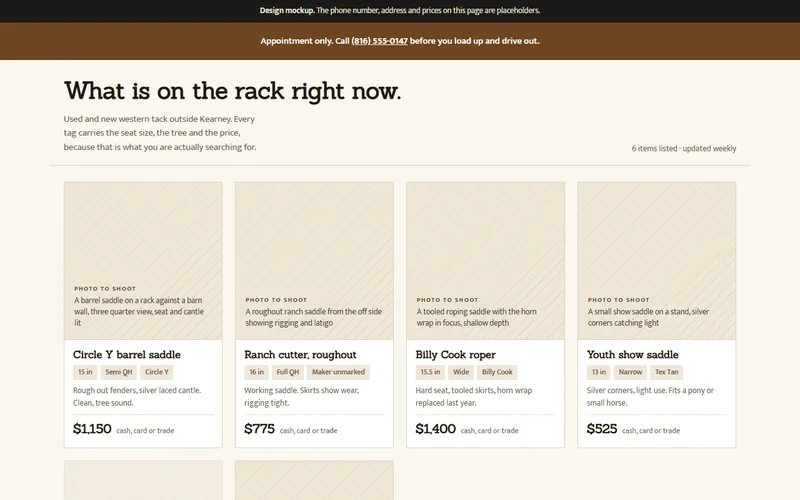Click the 'What is on the rack right now.' heading

coord(233,91)
